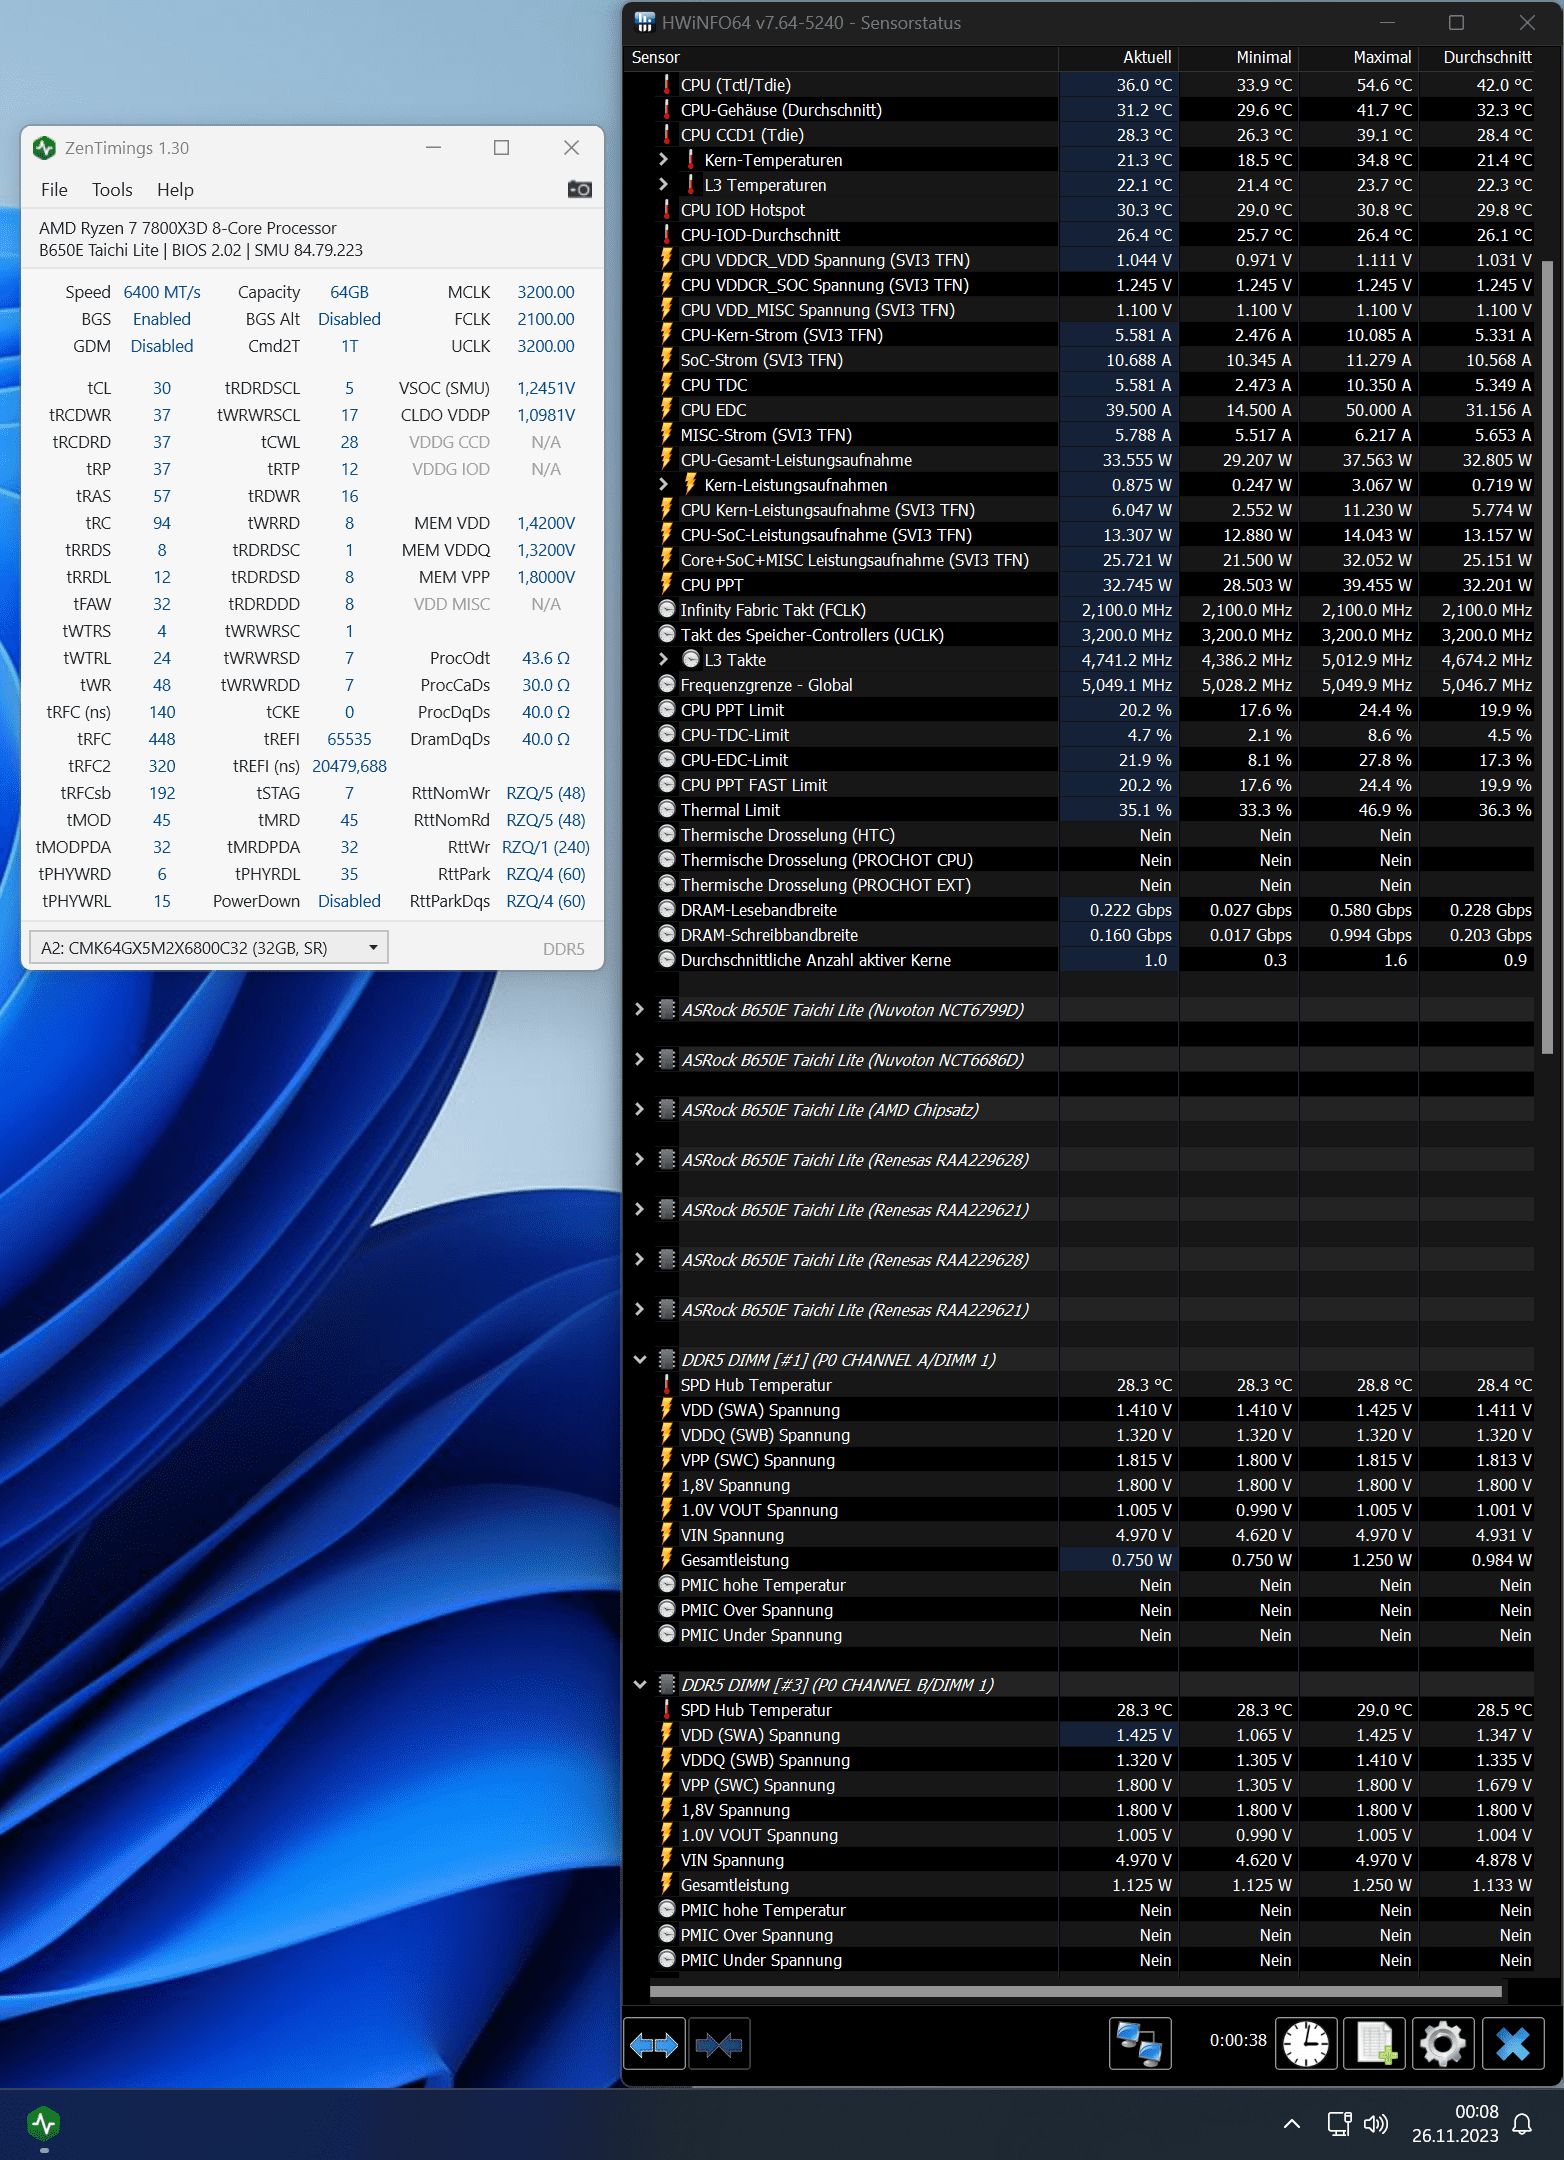
Task: Open HWiNFO sensor settings gear icon
Action: point(1442,2044)
